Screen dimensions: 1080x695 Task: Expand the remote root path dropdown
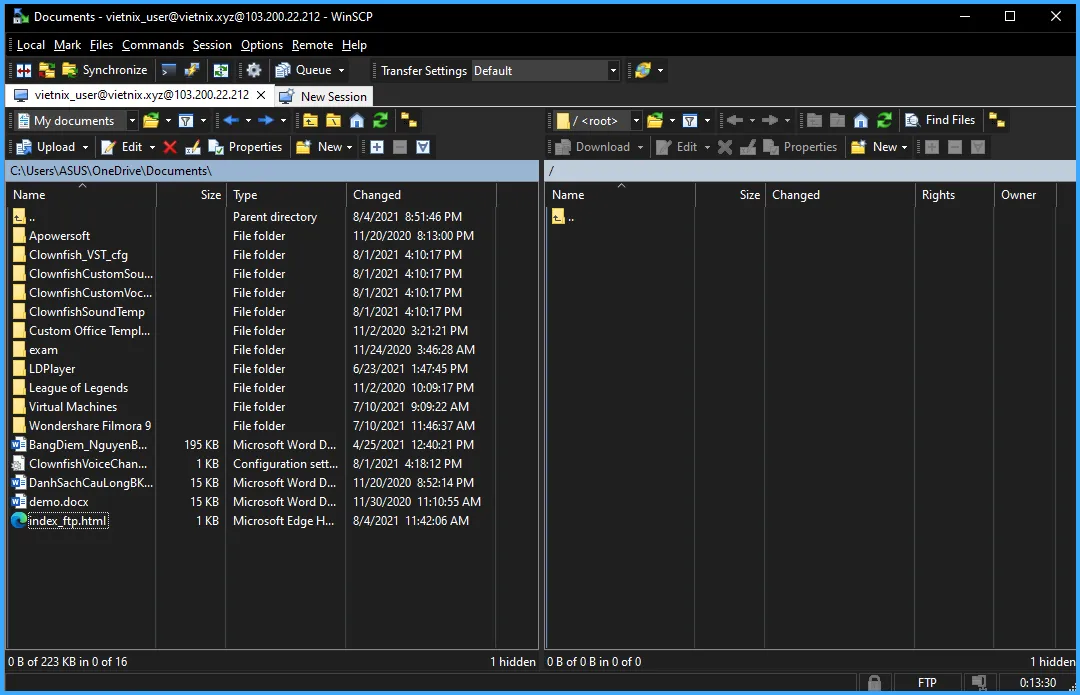tap(636, 121)
